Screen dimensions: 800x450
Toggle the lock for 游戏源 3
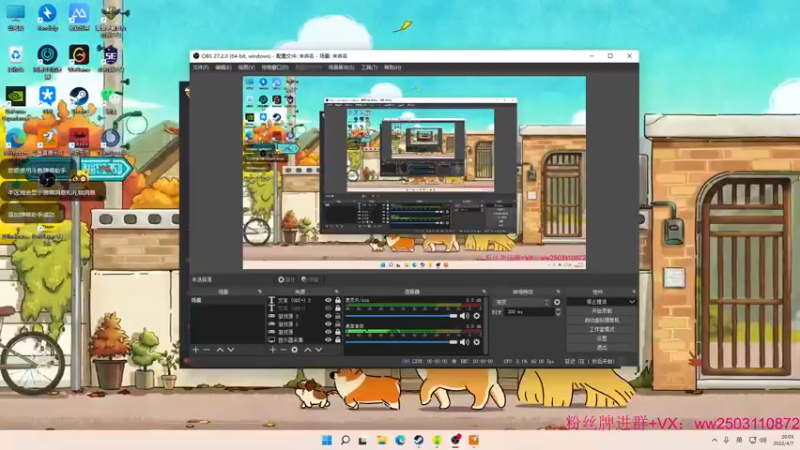(x=338, y=316)
